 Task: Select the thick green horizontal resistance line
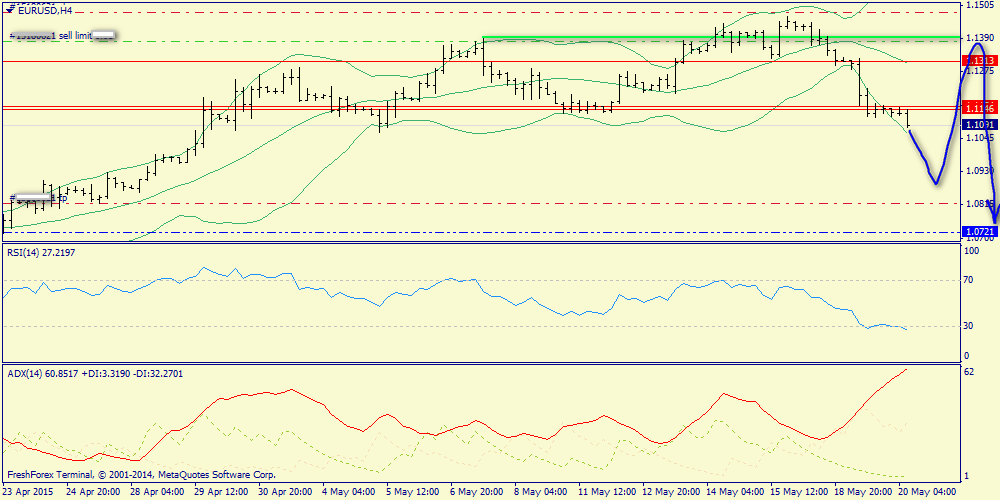coord(700,38)
